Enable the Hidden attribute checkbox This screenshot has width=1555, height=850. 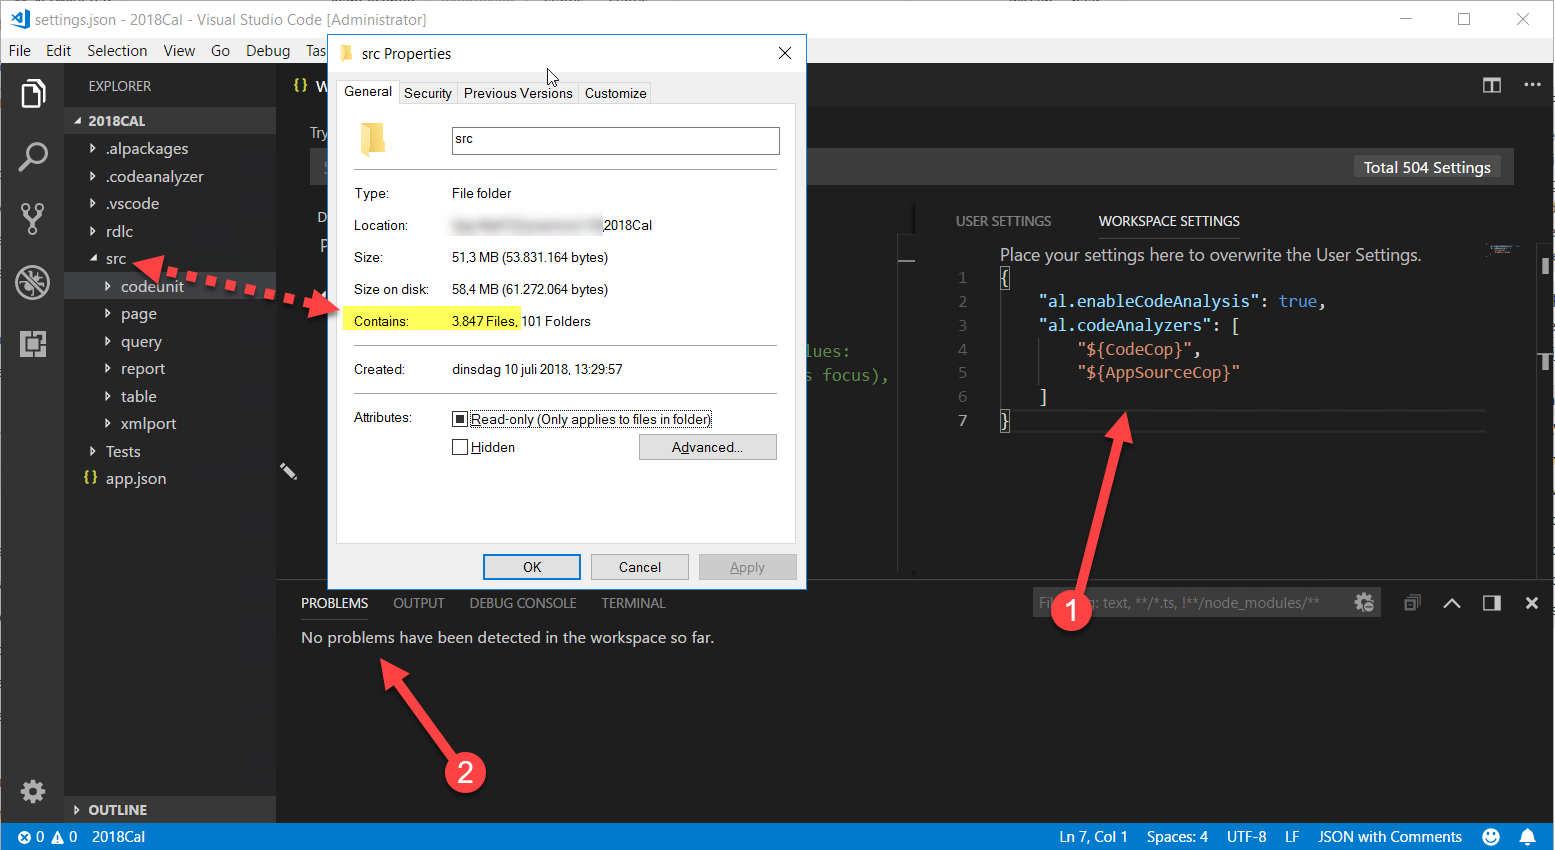pos(460,446)
